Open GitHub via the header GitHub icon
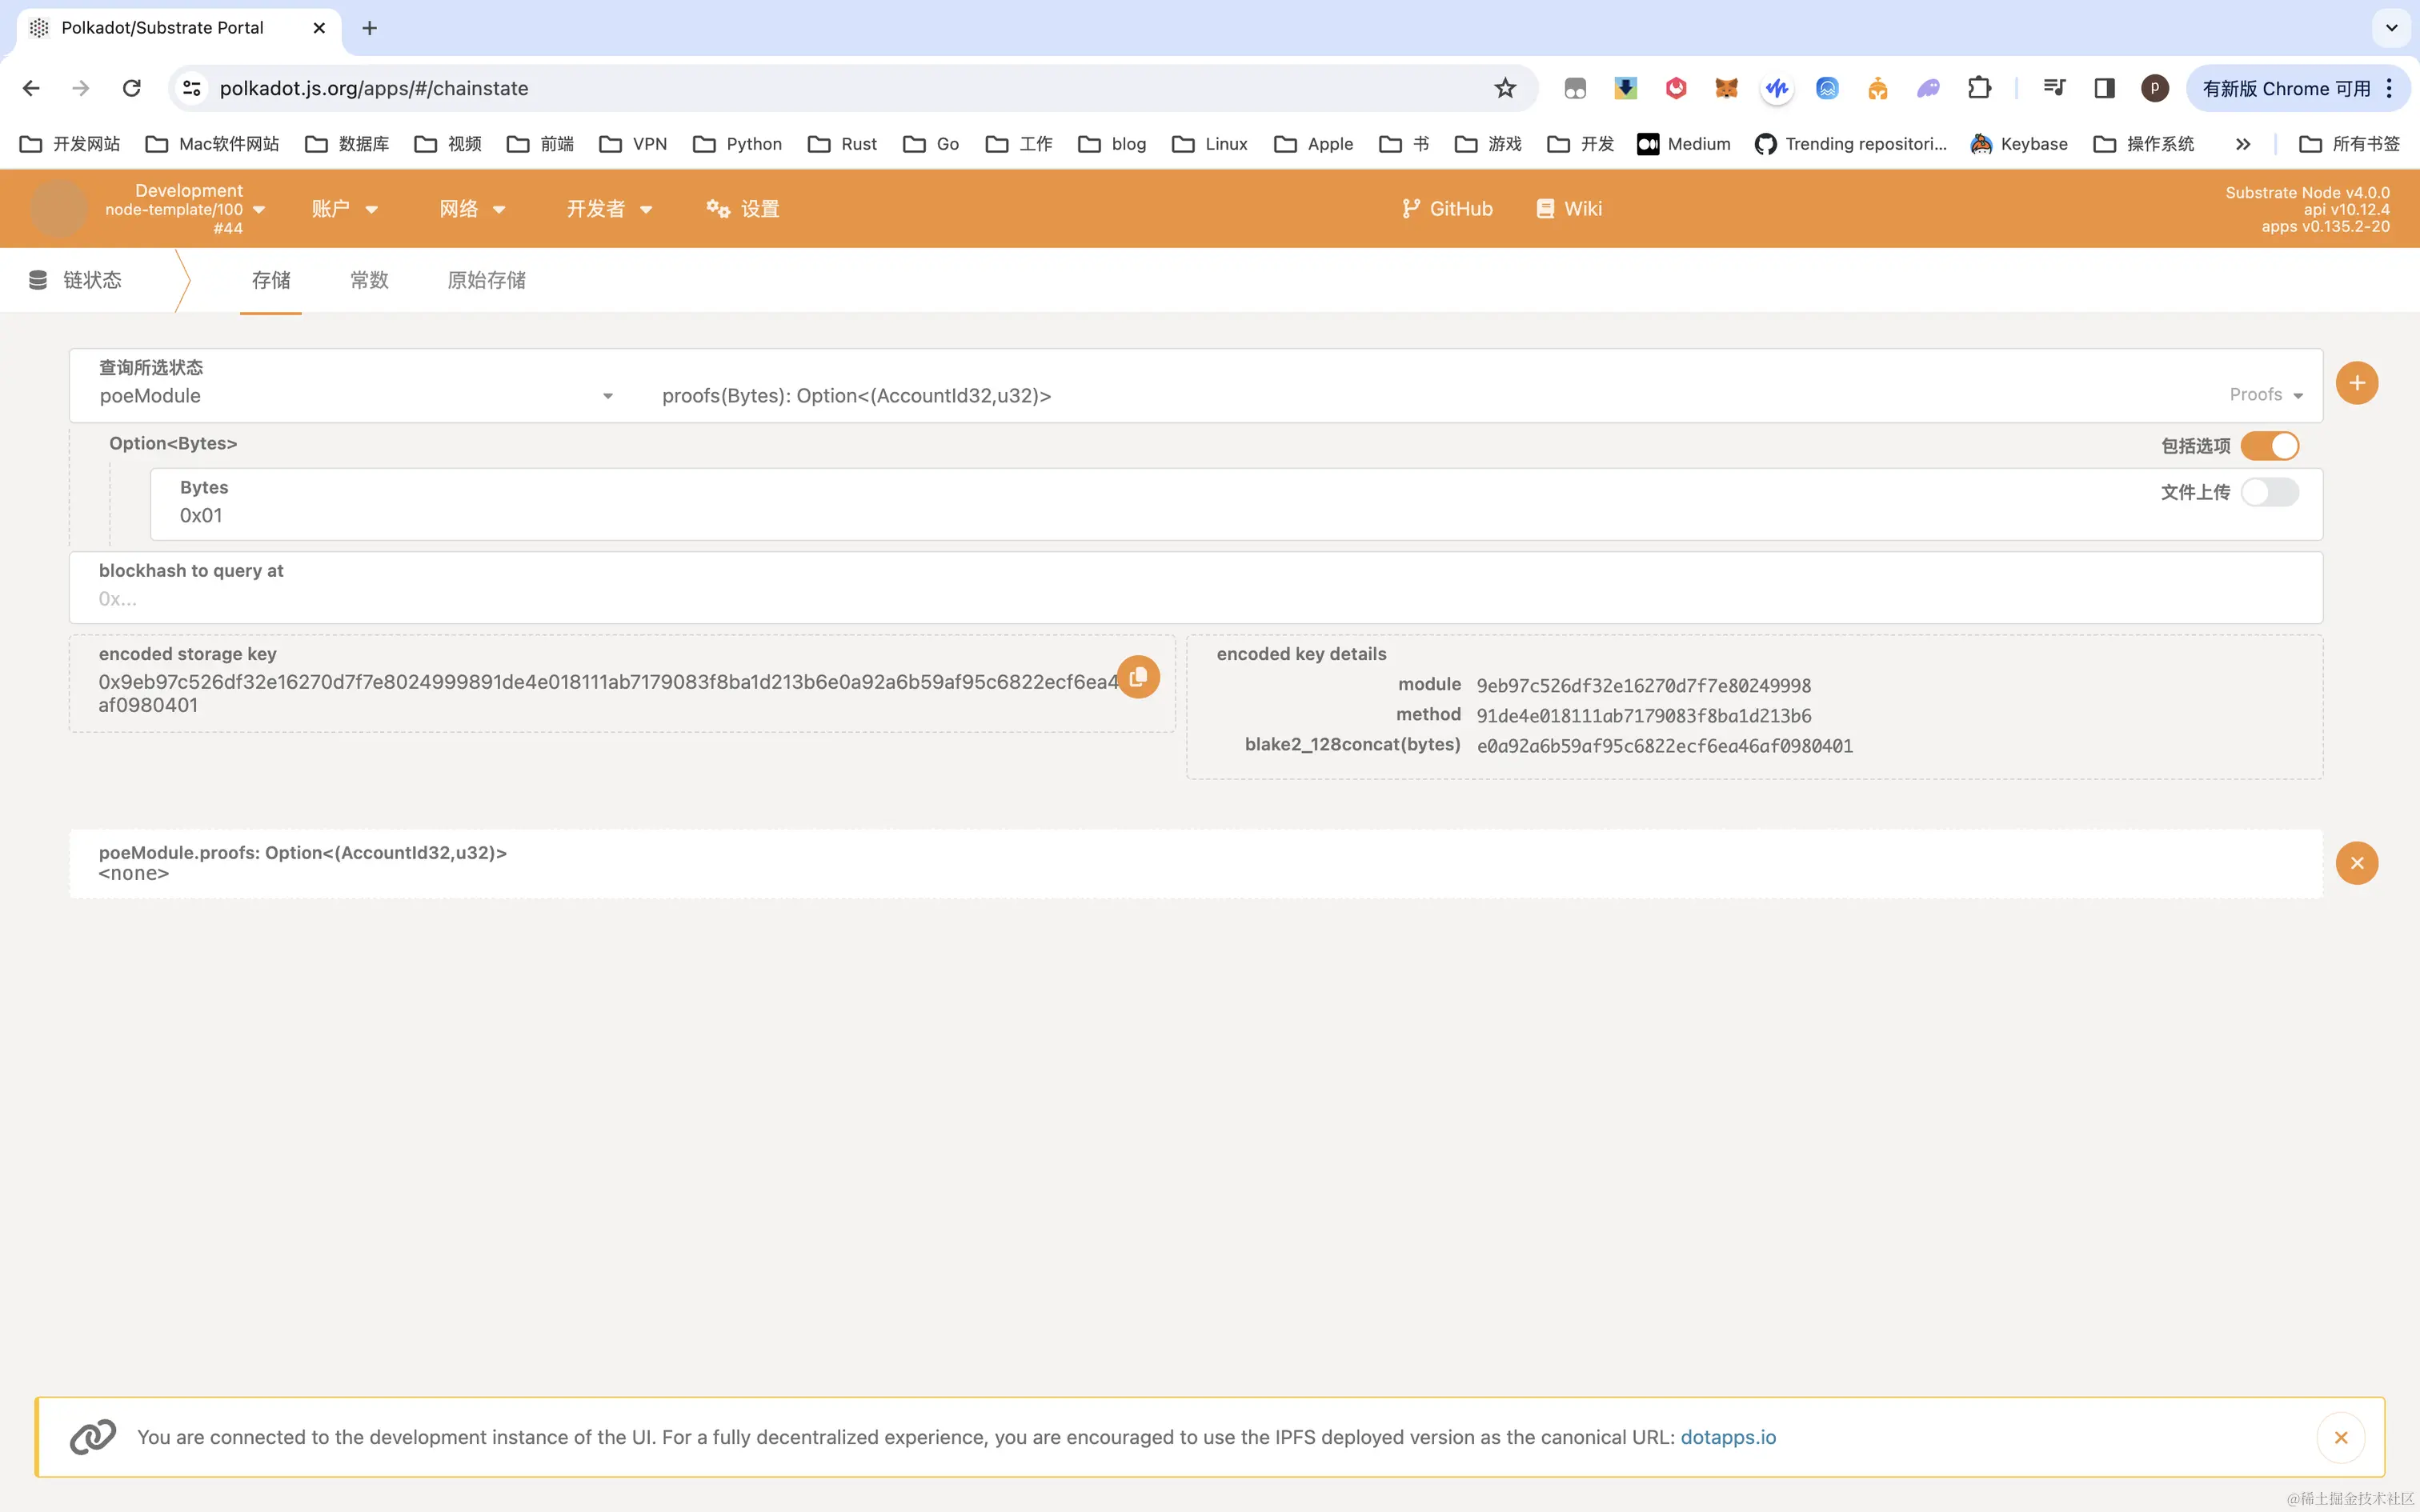Screen dimensions: 2420x1512 pos(1447,208)
